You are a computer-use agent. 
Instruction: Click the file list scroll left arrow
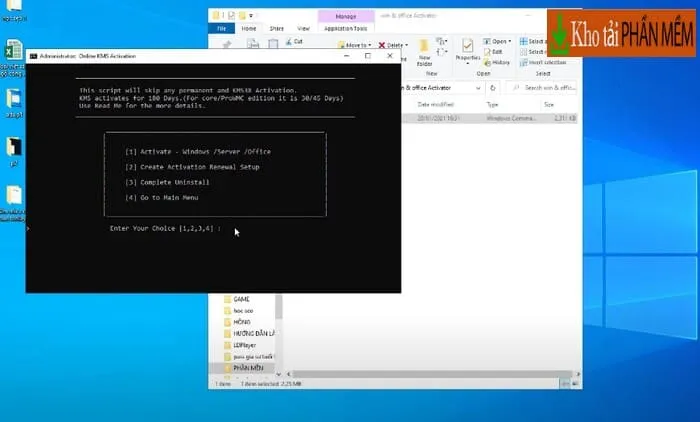pos(288,374)
